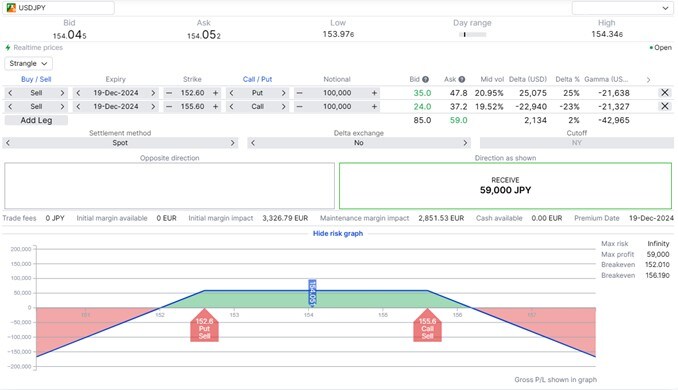Toggle Delta exchange No to next option
This screenshot has height=390, width=678.
pyautogui.click(x=465, y=143)
